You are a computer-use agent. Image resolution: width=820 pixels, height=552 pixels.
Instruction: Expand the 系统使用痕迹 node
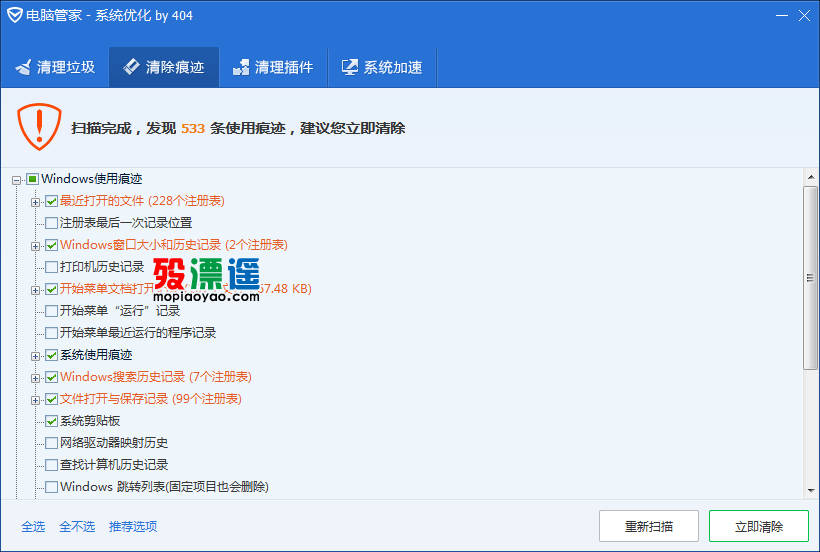coord(36,356)
